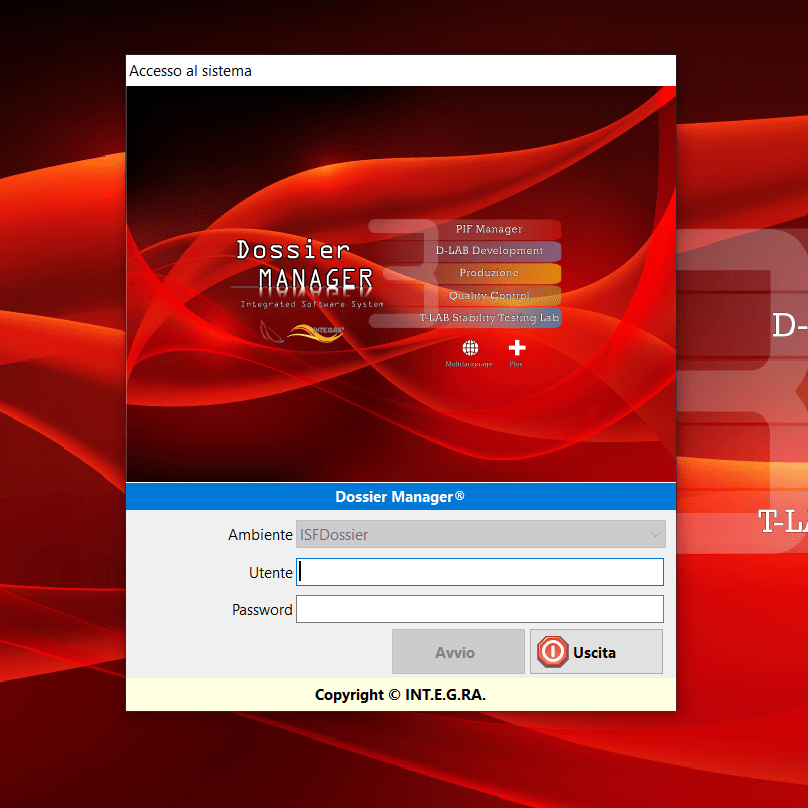This screenshot has width=808, height=808.
Task: Click the Multilanguage globe icon
Action: point(469,348)
